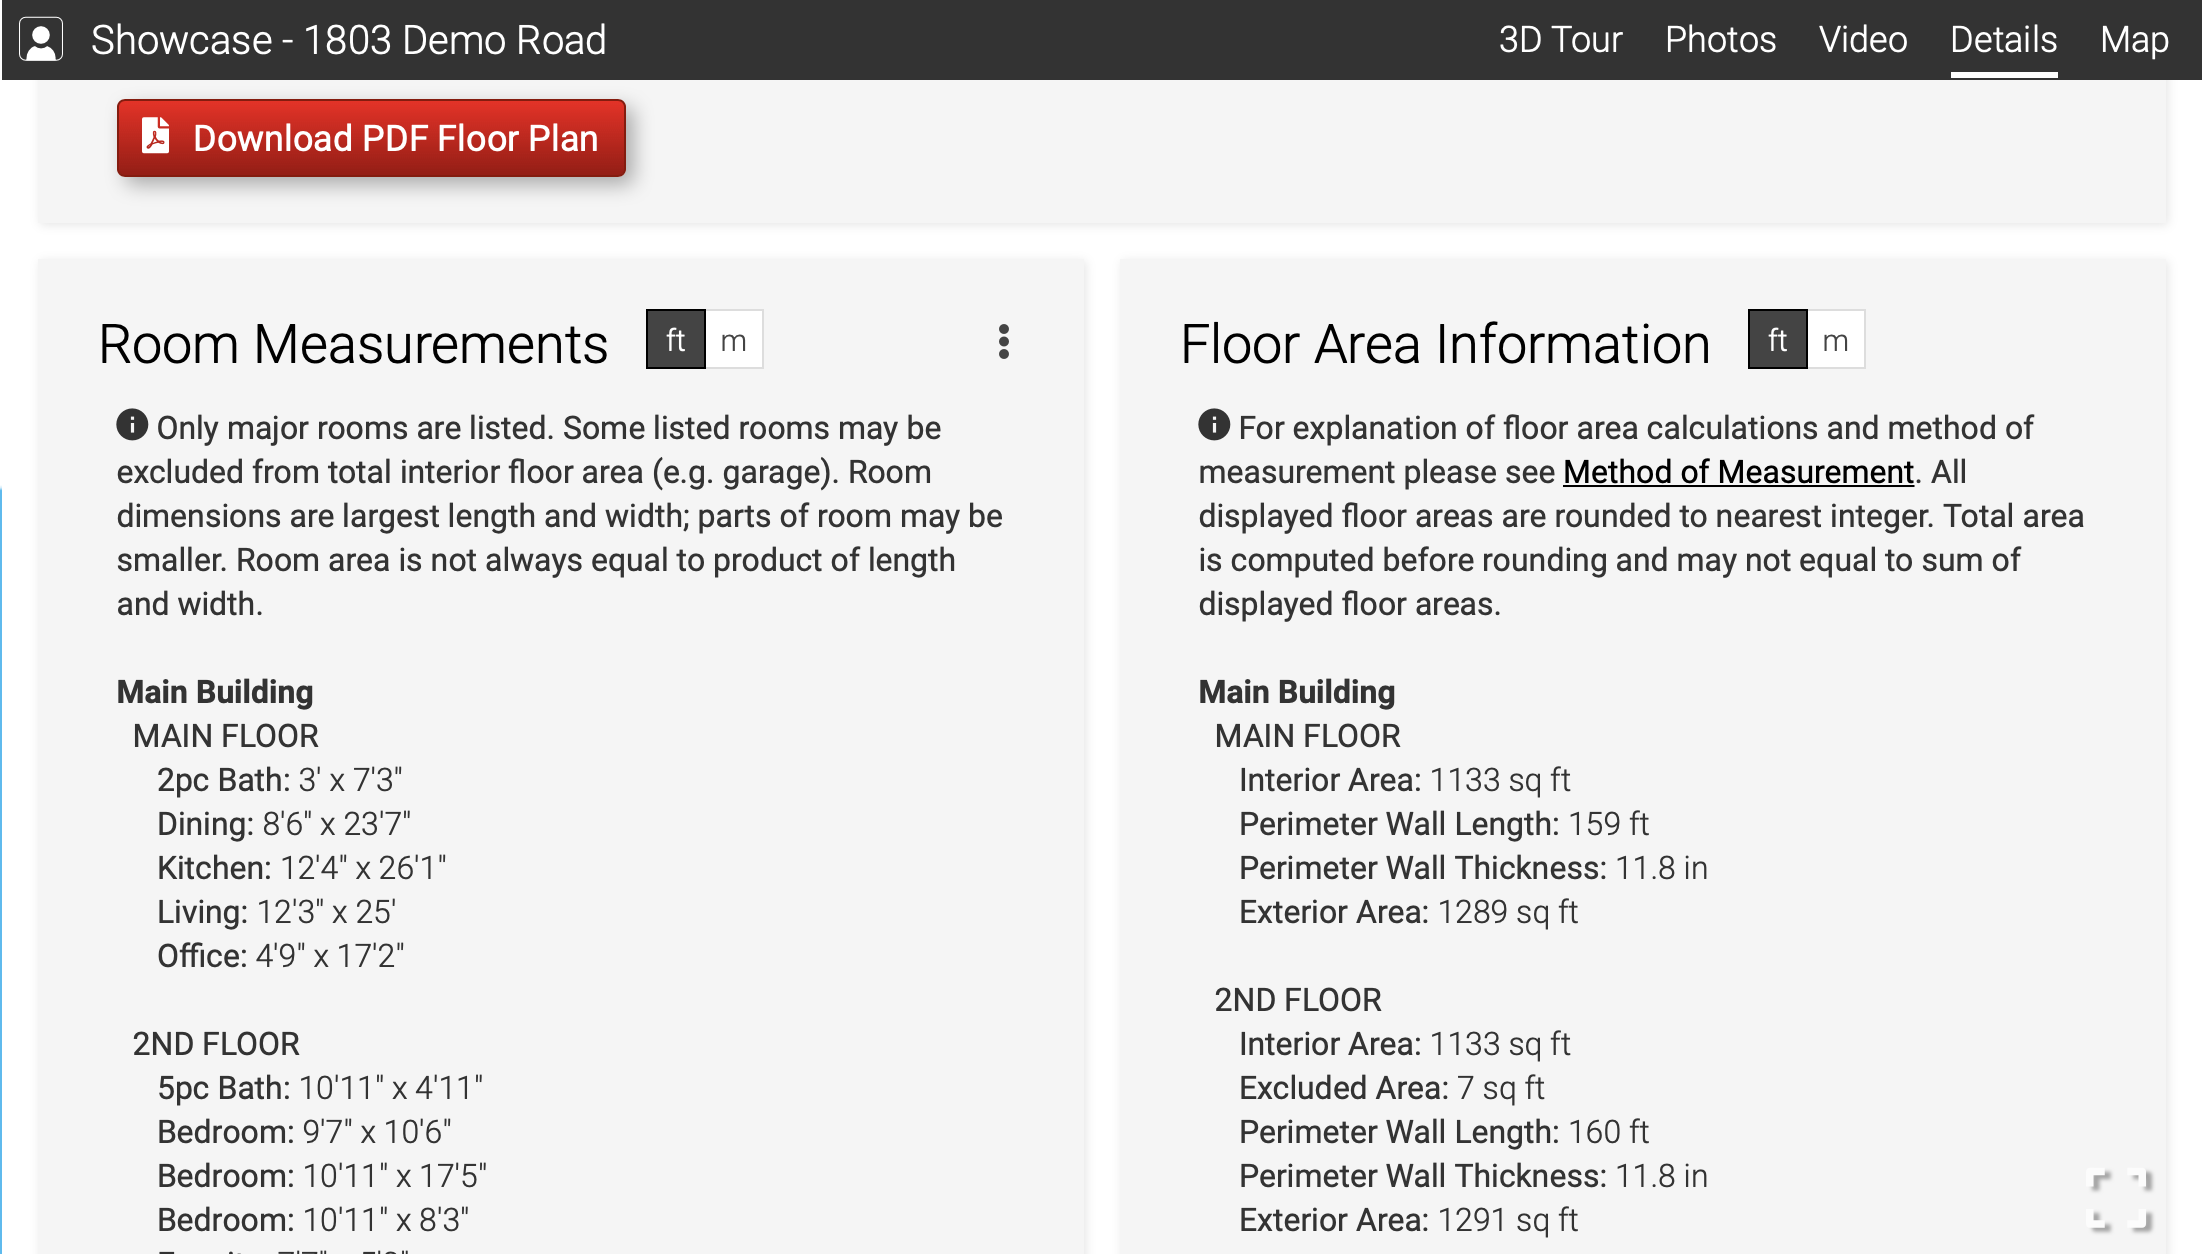Switch Floor Area Information to meters
The height and width of the screenshot is (1254, 2202).
tap(1835, 340)
